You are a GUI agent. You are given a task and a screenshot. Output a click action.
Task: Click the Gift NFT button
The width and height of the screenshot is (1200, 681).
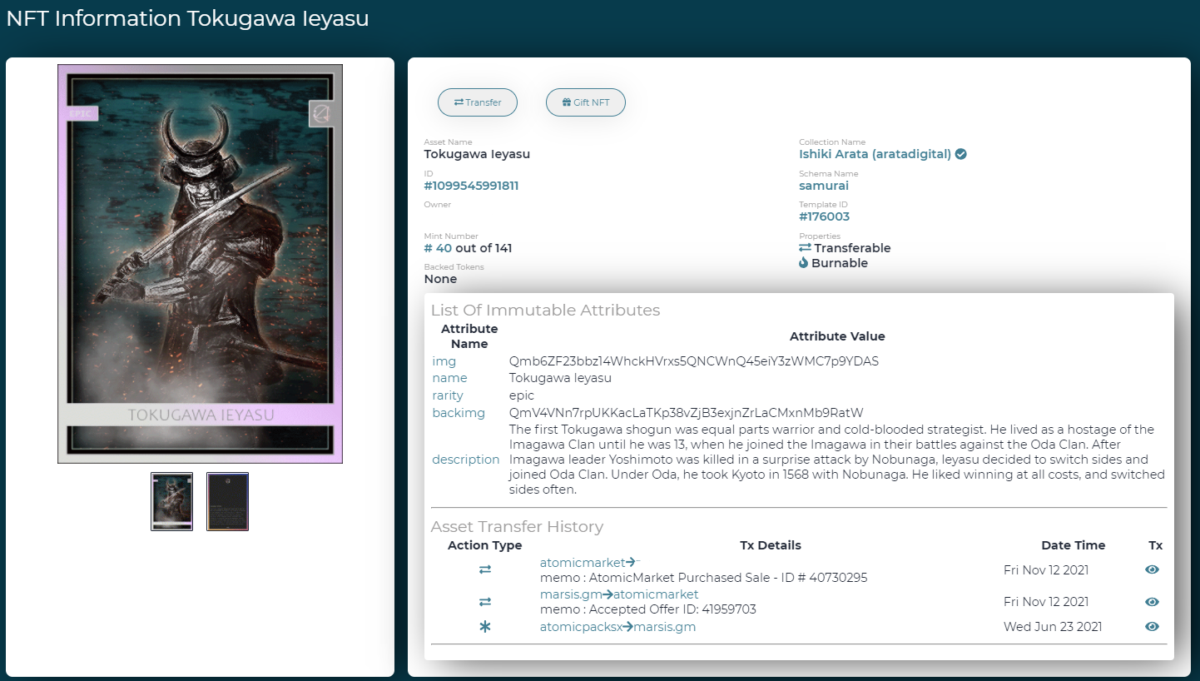coord(585,102)
